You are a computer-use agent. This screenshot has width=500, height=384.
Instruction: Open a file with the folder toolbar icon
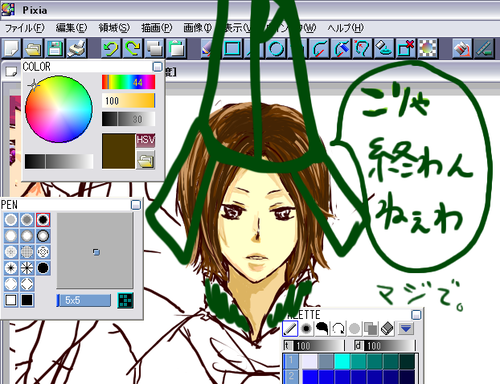coord(34,48)
